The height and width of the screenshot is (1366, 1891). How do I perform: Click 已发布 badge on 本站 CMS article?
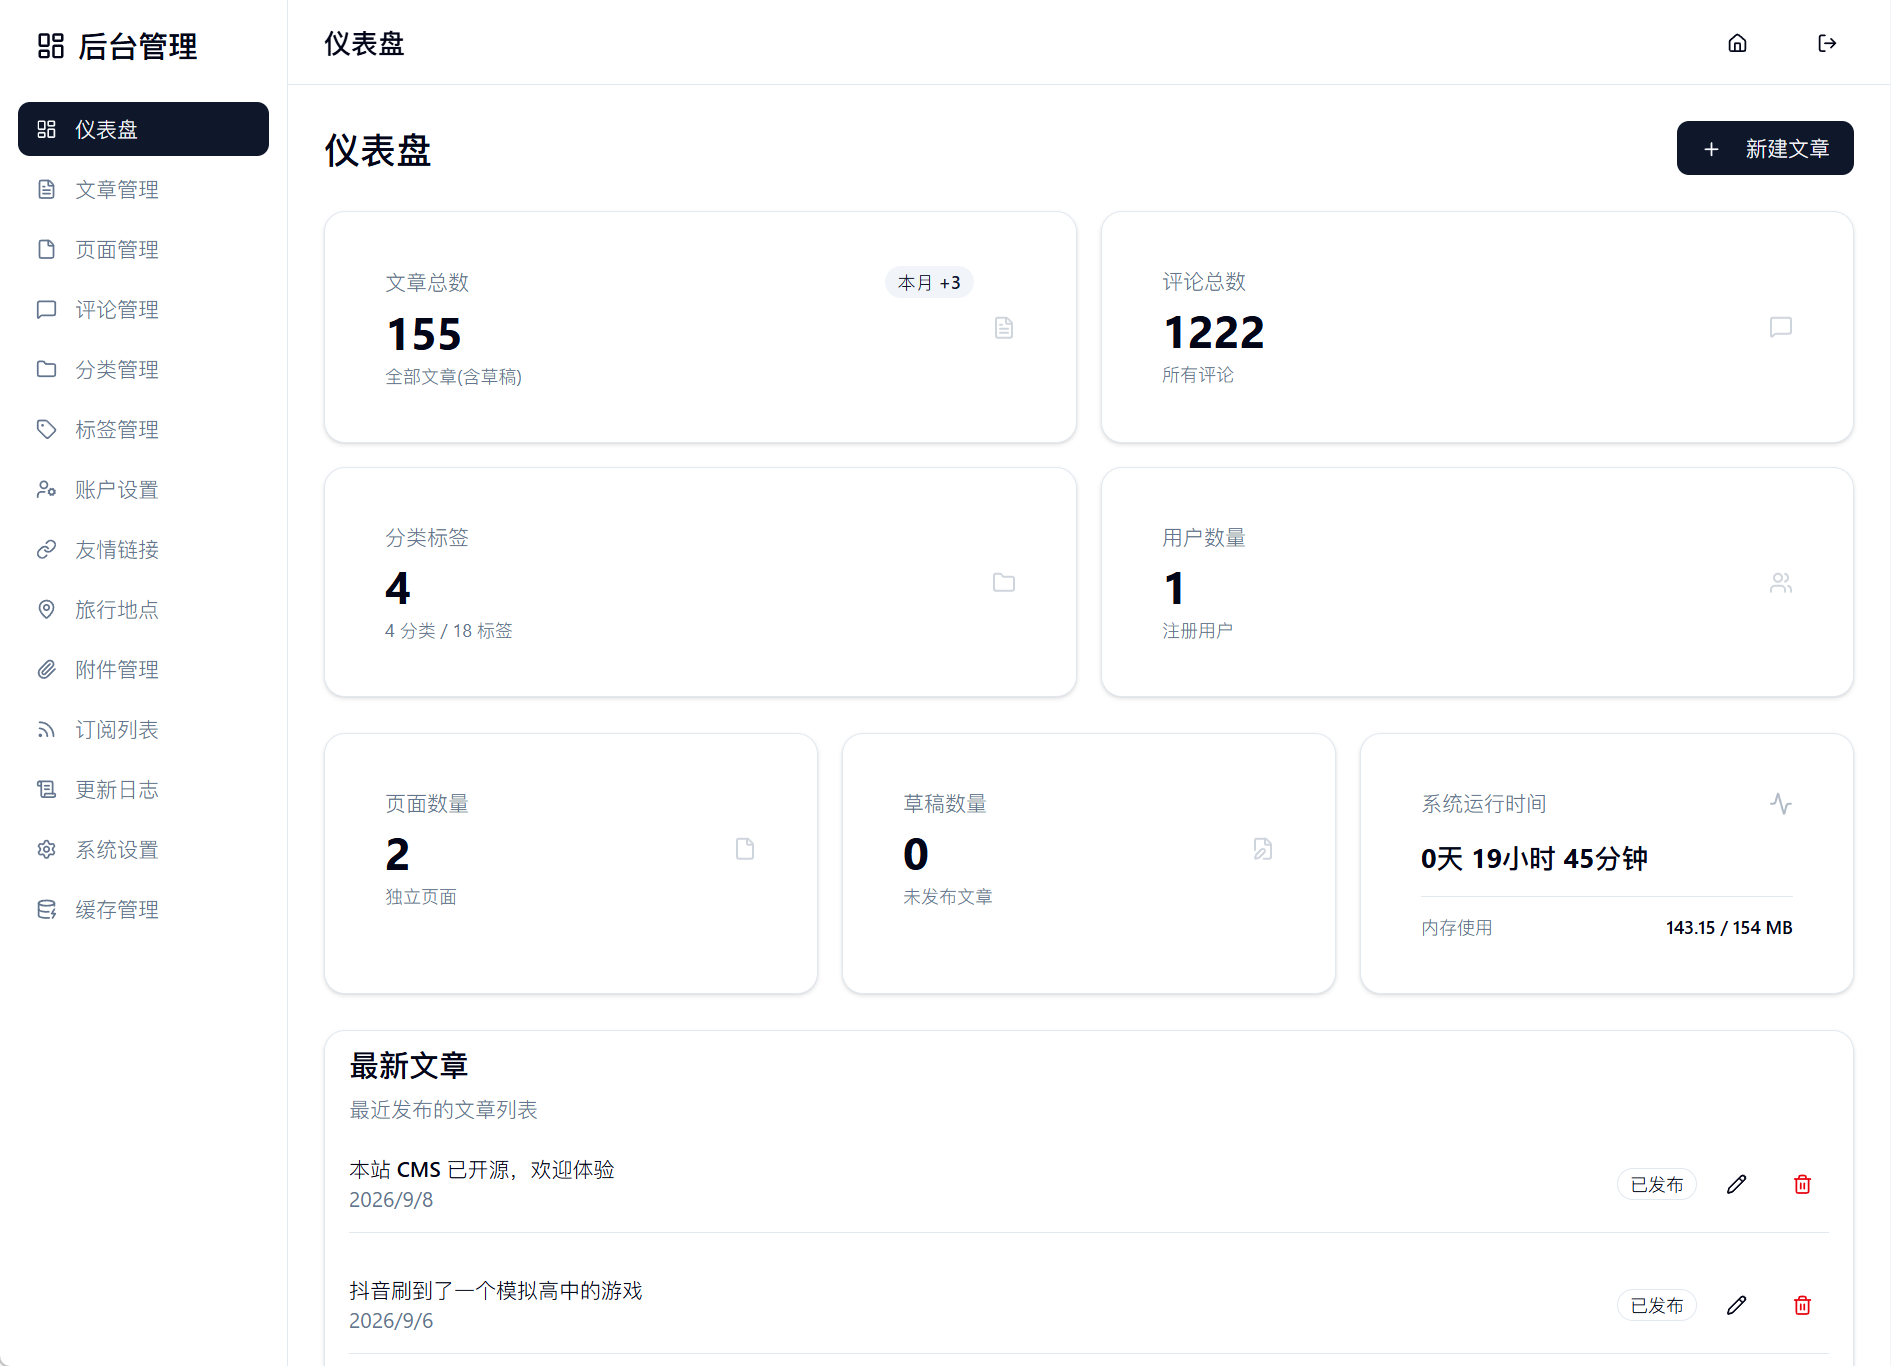pos(1657,1184)
